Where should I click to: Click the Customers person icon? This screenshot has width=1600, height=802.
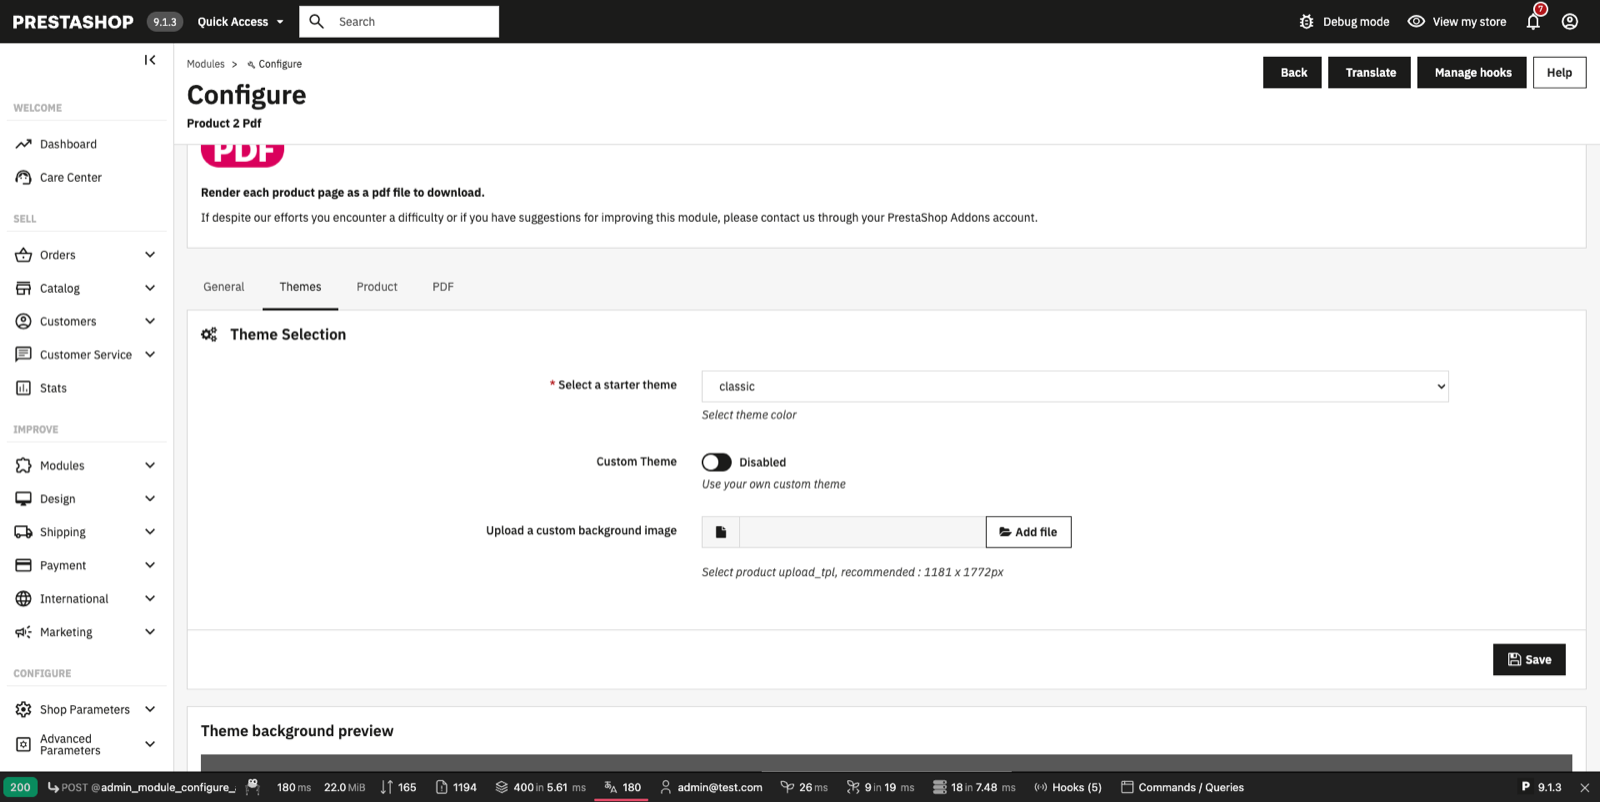click(x=23, y=321)
